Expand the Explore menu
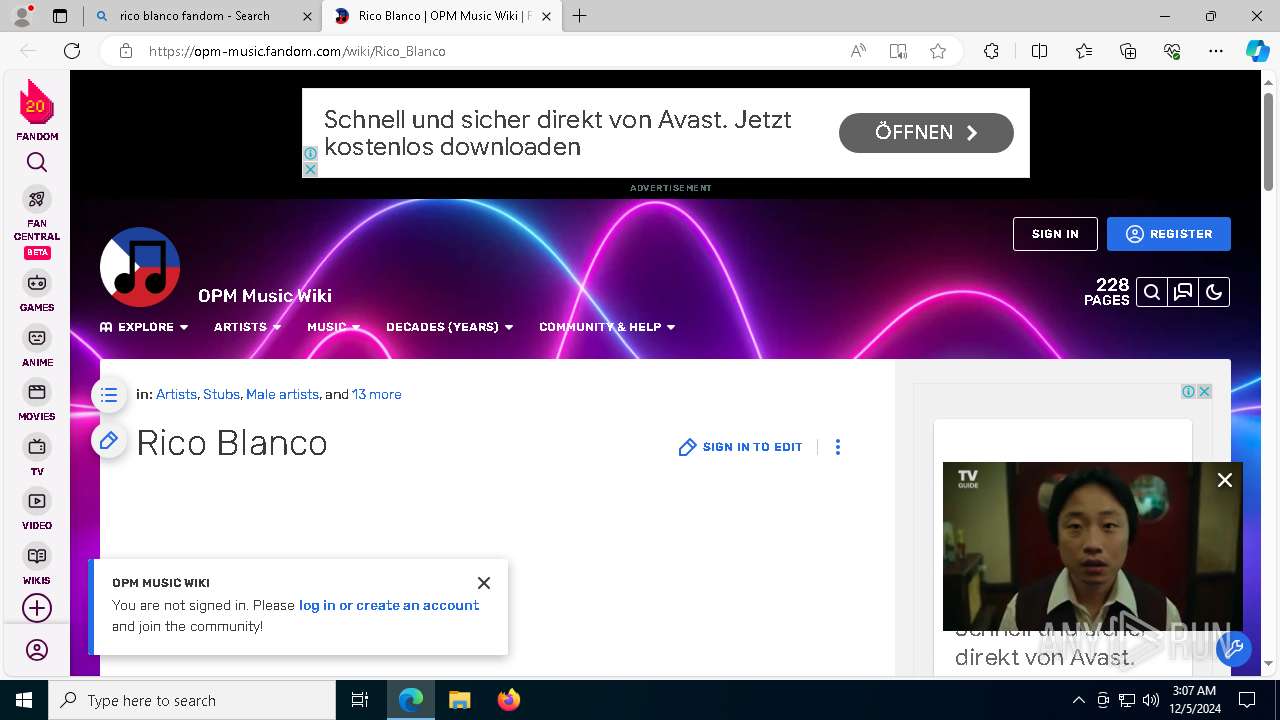The height and width of the screenshot is (720, 1280). click(x=144, y=327)
